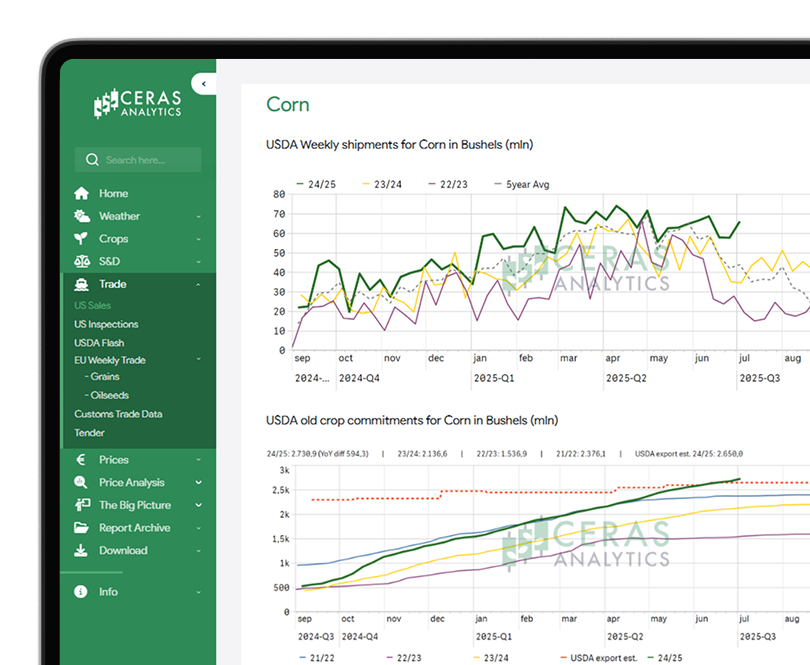This screenshot has height=665, width=810.
Task: Focus the 'Search here...' input field
Action: pyautogui.click(x=138, y=160)
